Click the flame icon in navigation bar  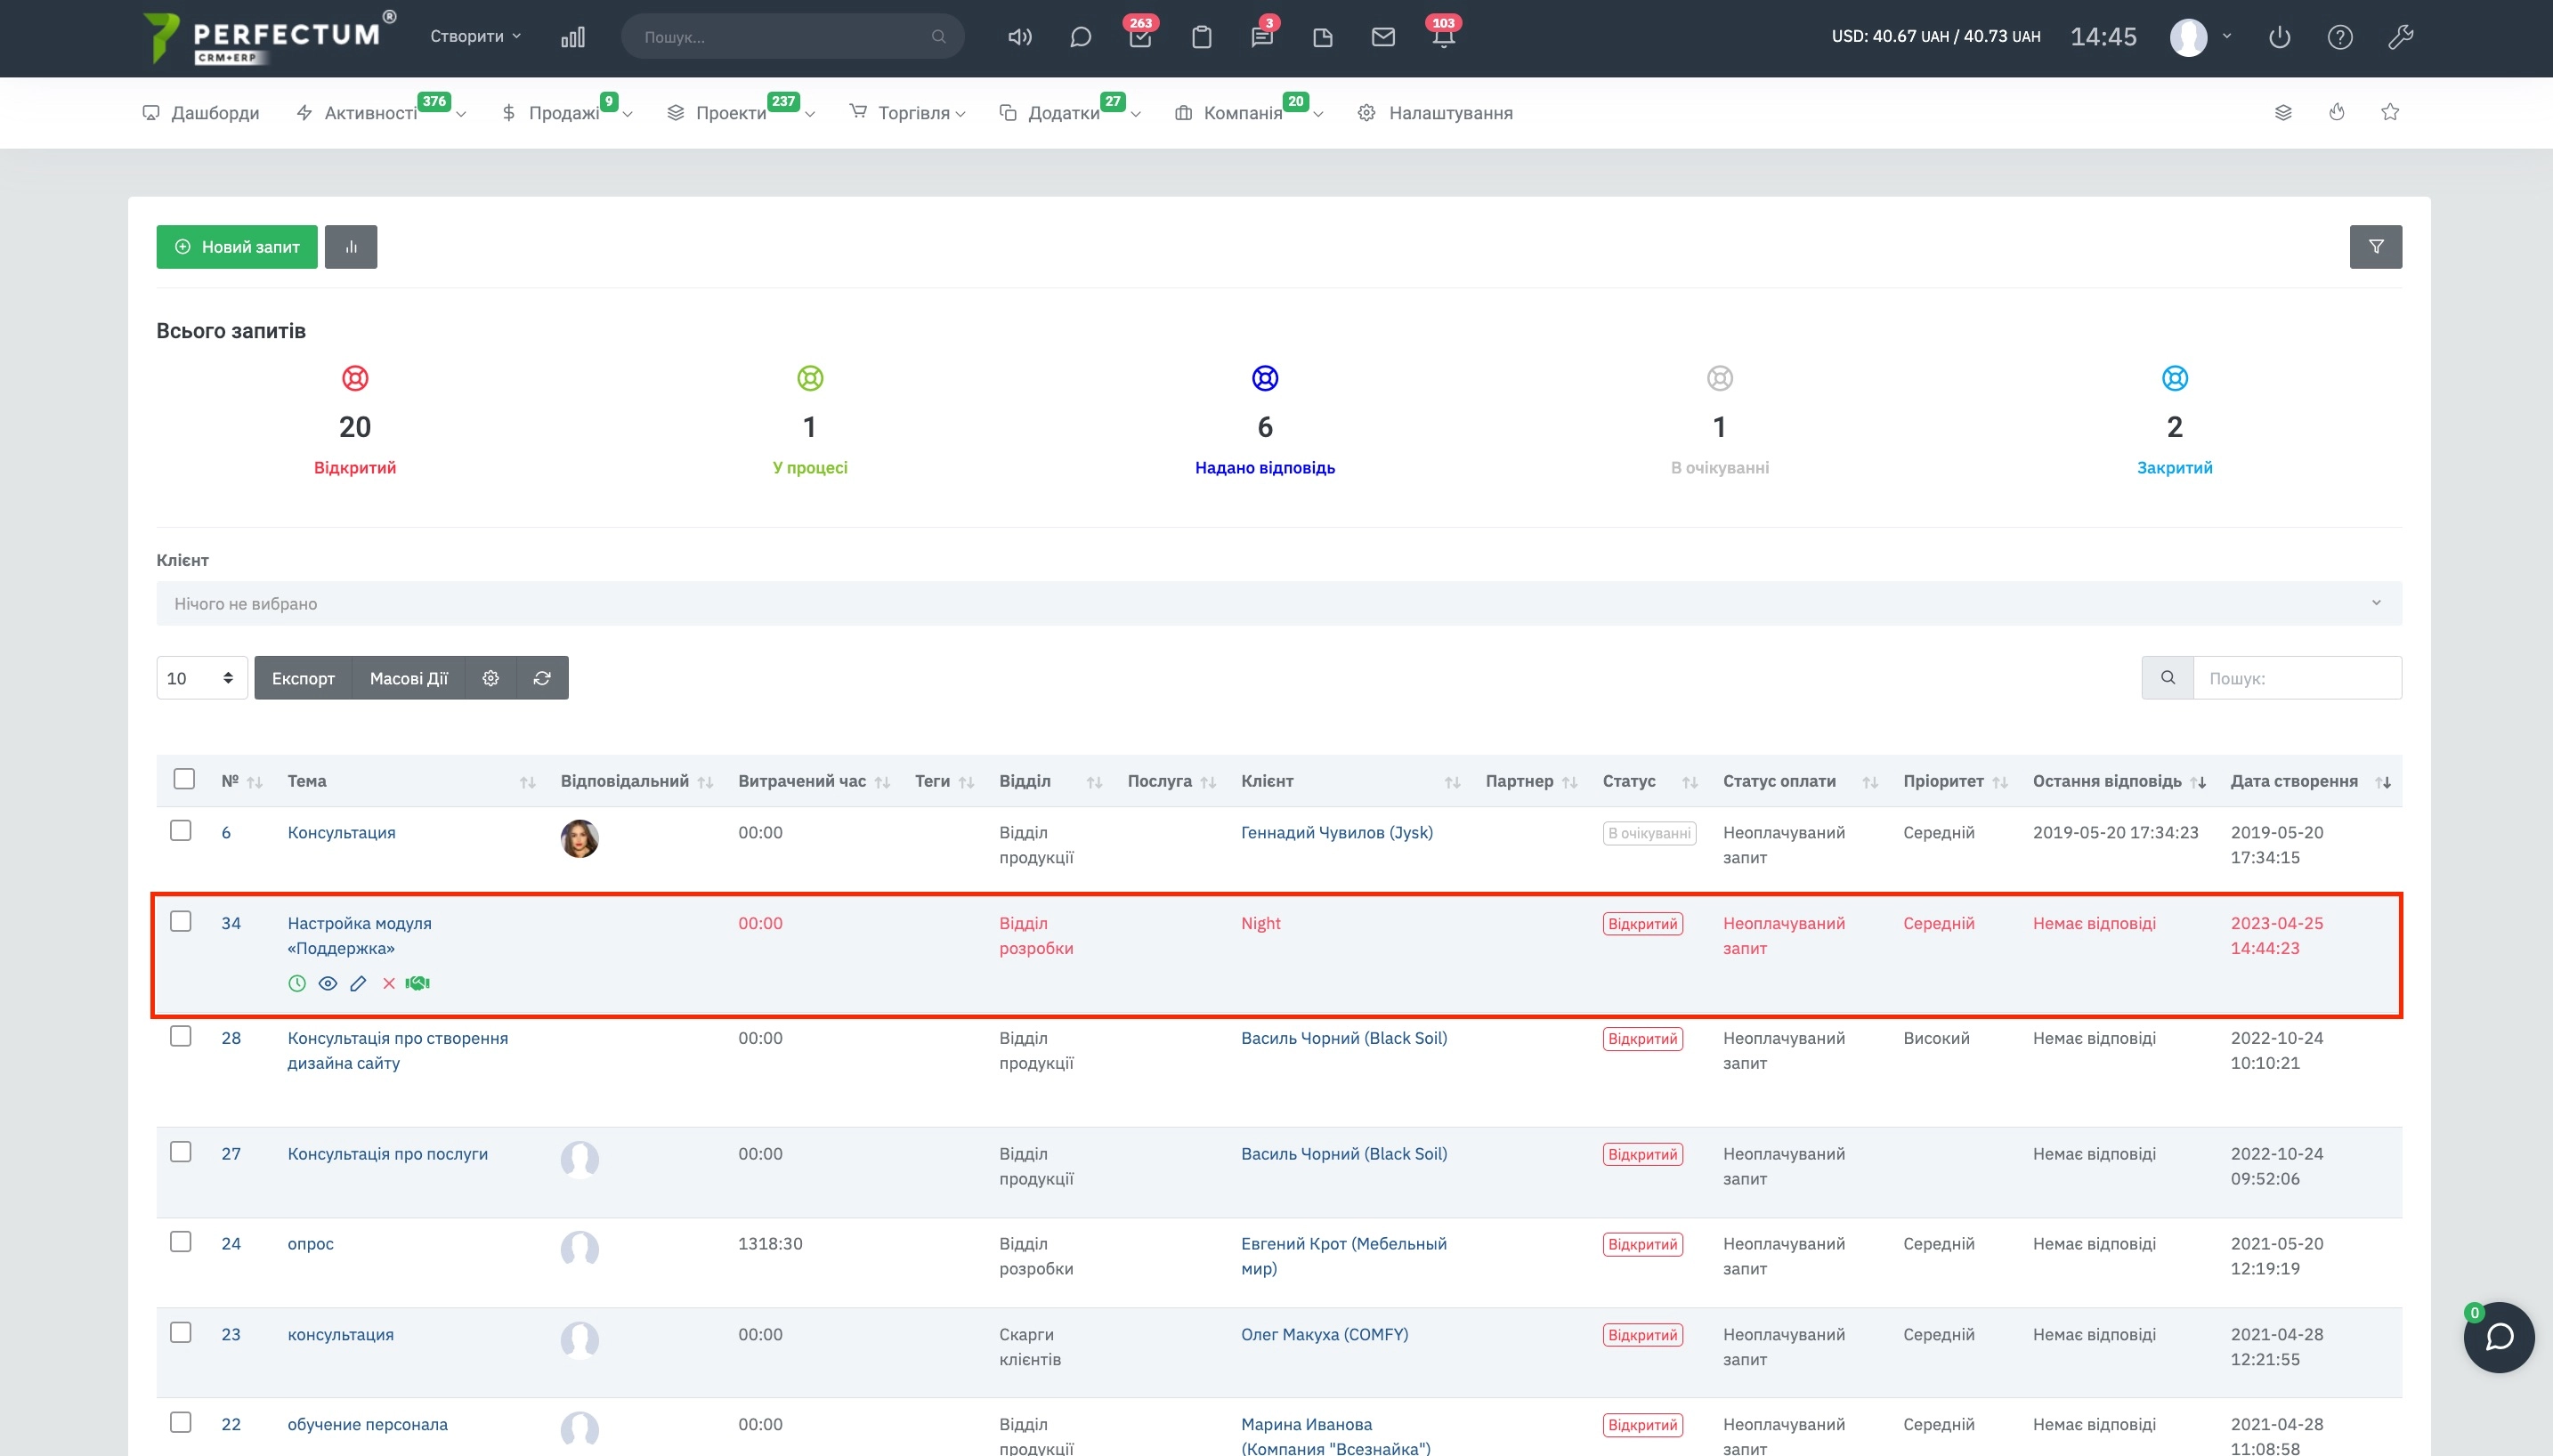click(x=2336, y=112)
